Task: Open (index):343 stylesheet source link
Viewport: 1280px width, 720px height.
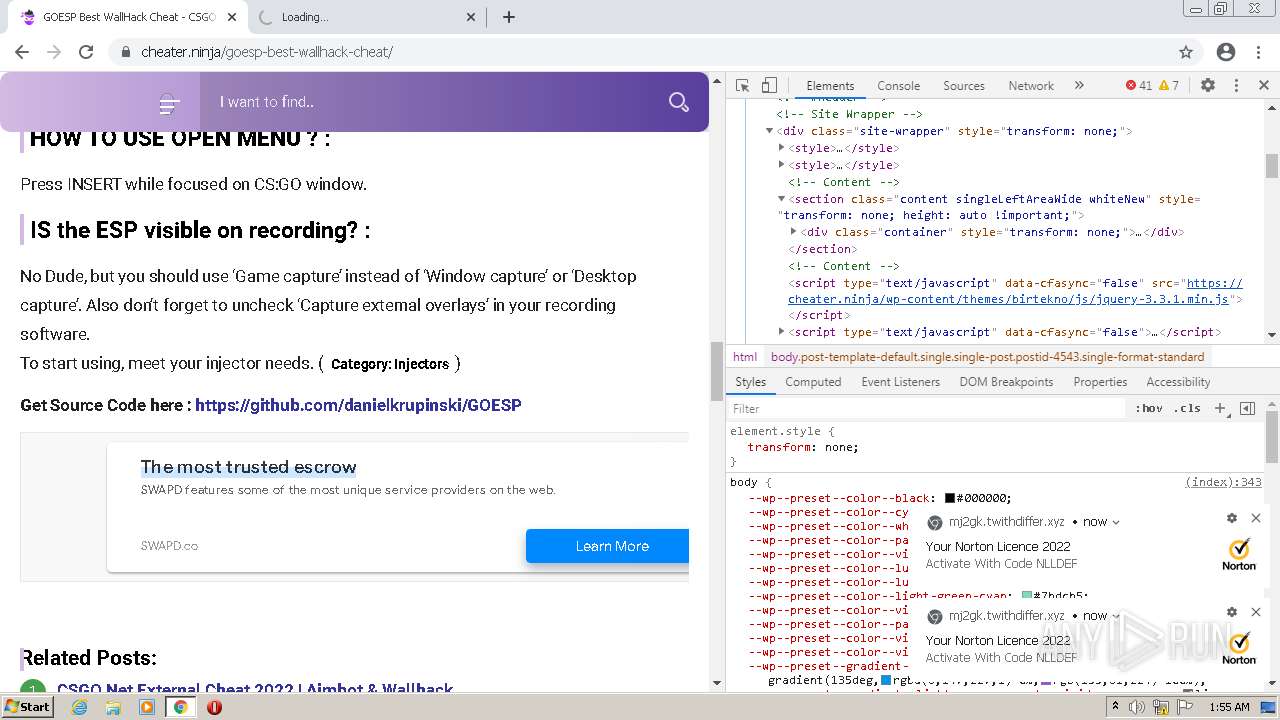Action: [x=1223, y=482]
